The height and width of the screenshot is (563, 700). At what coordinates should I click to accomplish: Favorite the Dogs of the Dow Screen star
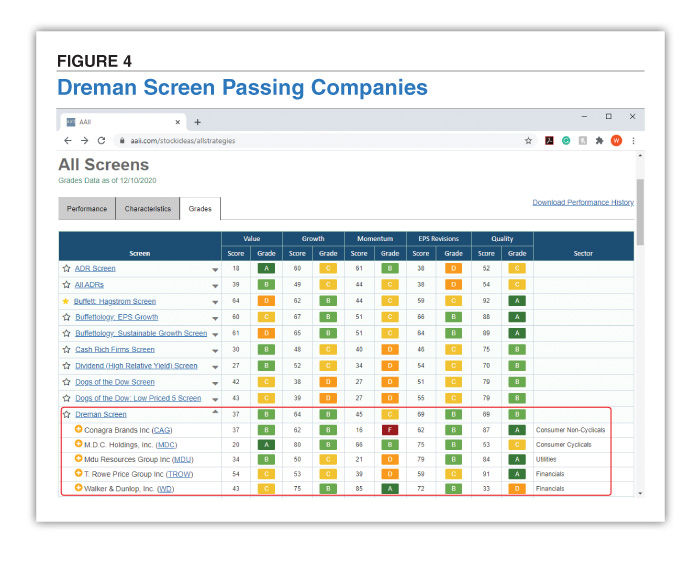(x=67, y=382)
